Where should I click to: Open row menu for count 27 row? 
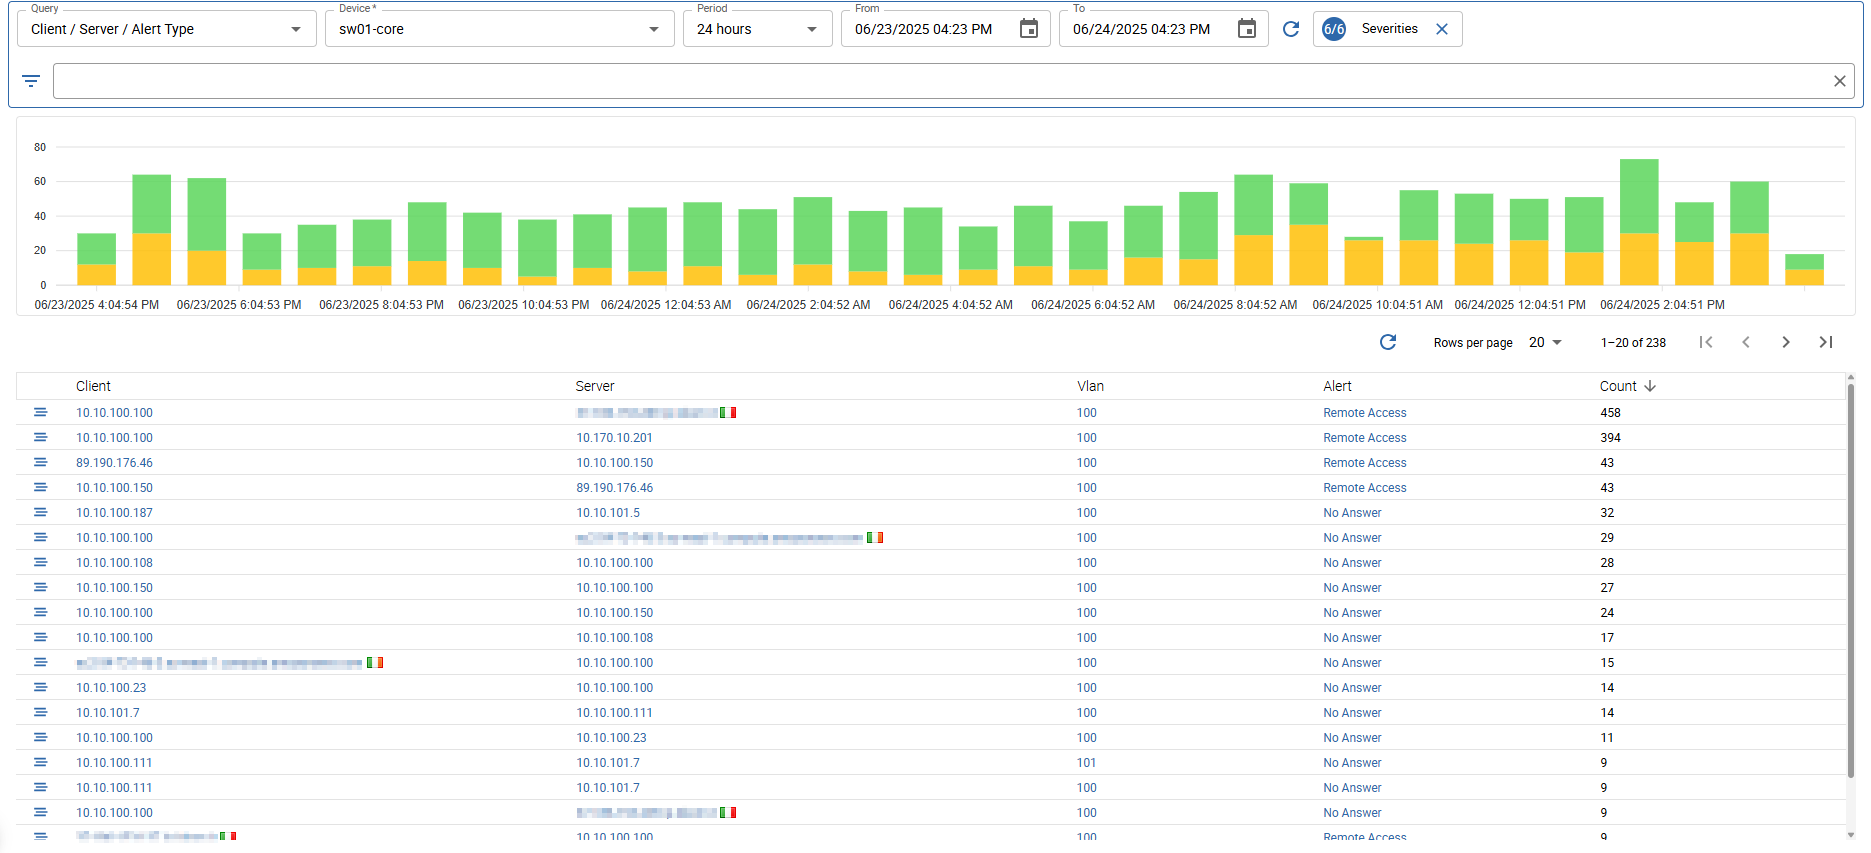point(40,587)
